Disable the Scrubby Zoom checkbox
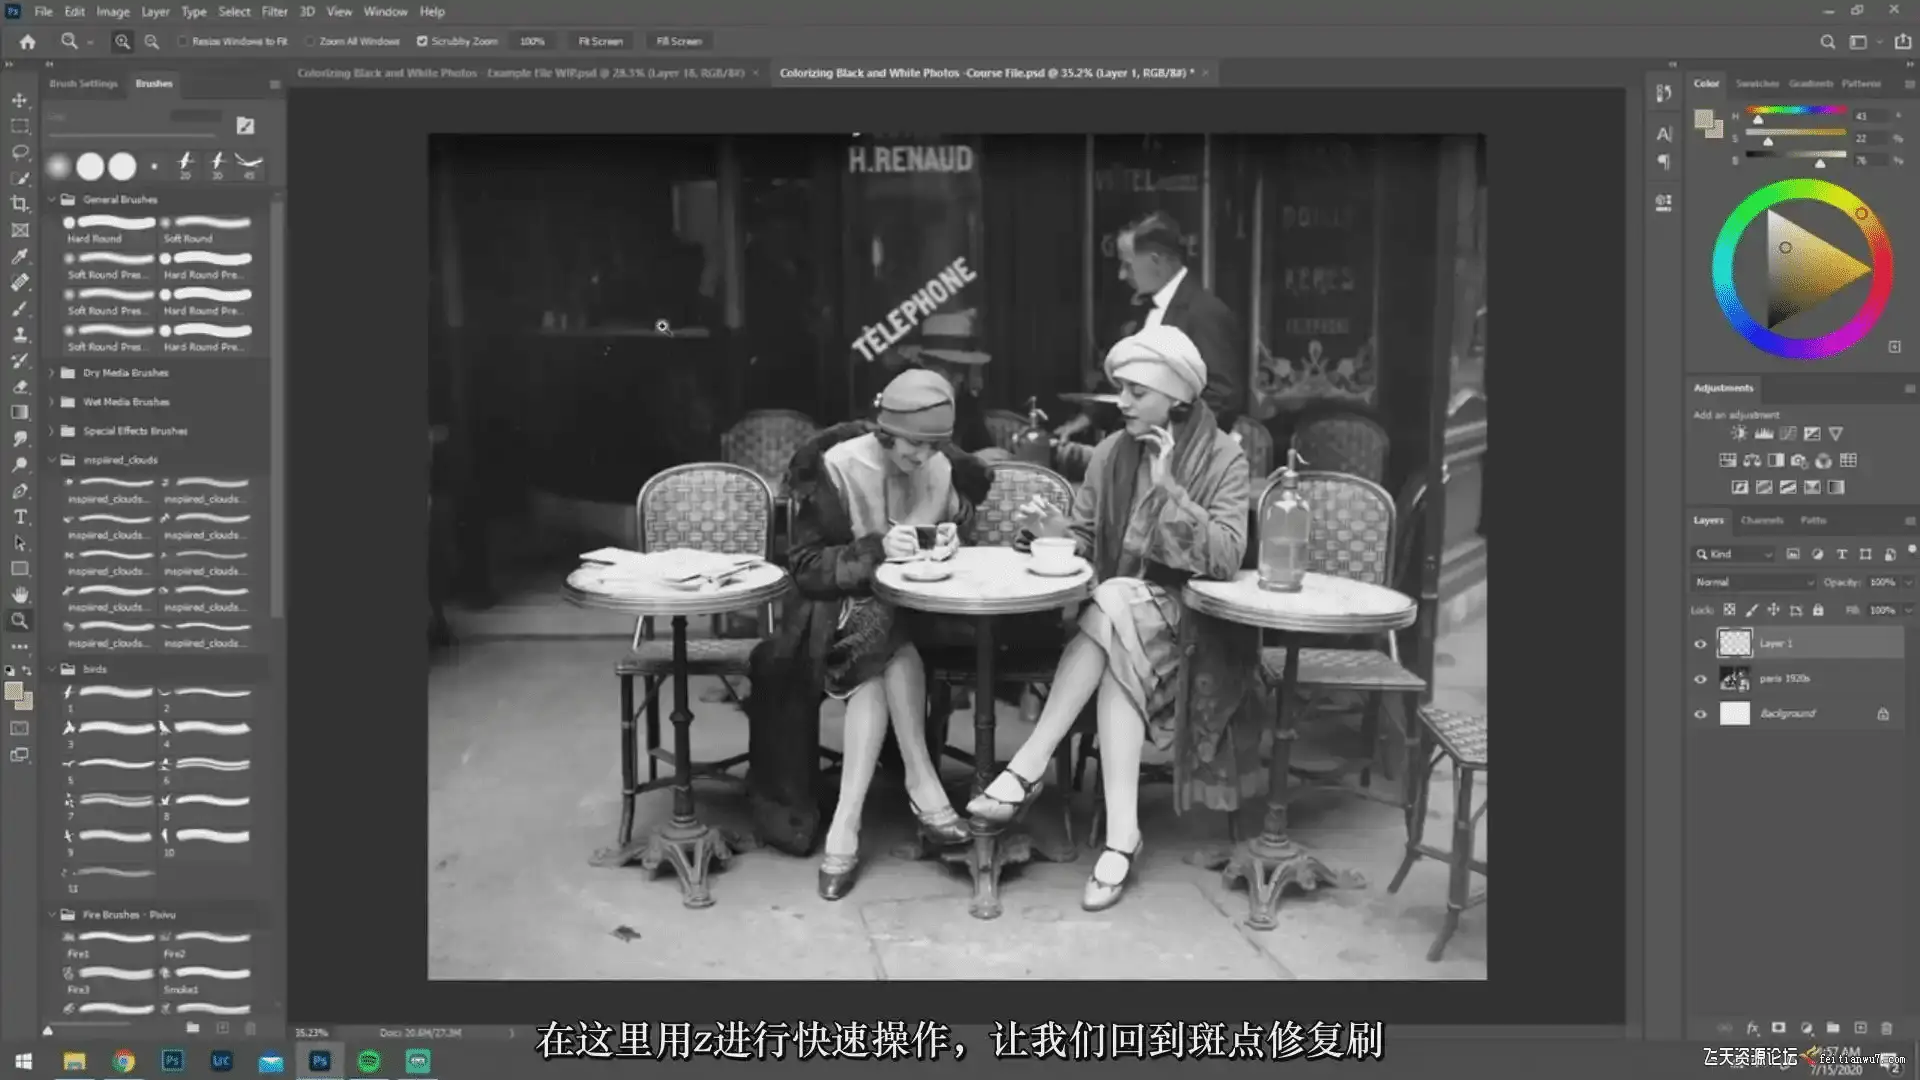The width and height of the screenshot is (1920, 1080). [x=422, y=41]
